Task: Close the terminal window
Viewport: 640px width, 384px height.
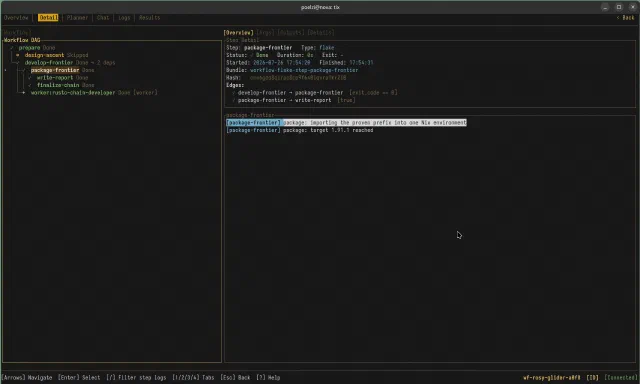Action: (x=633, y=7)
